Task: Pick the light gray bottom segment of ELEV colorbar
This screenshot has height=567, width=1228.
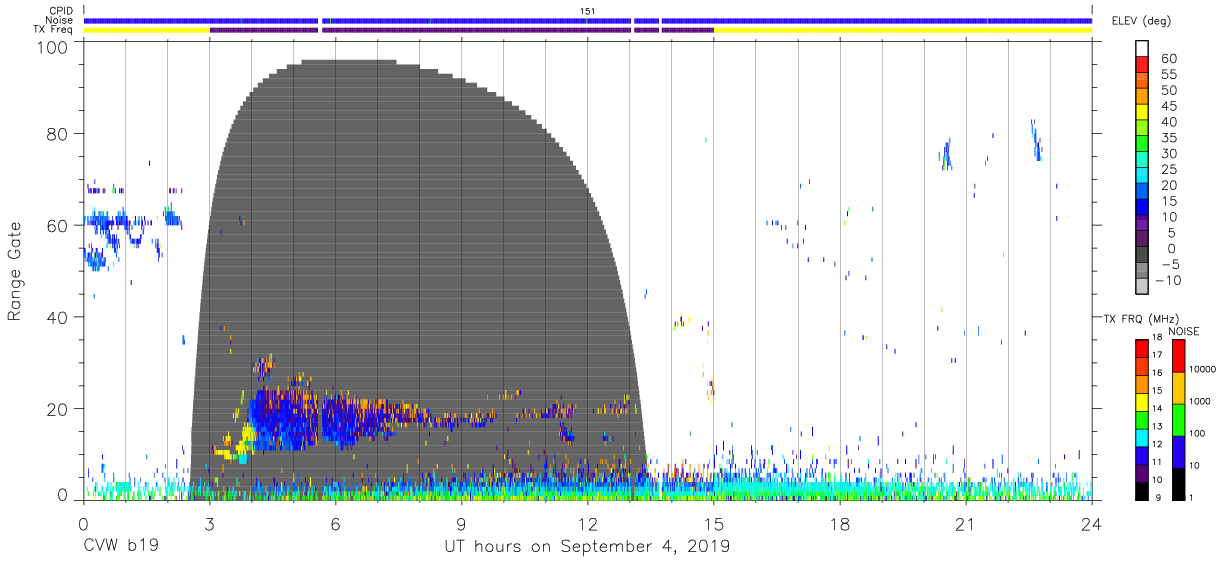Action: pyautogui.click(x=1142, y=287)
